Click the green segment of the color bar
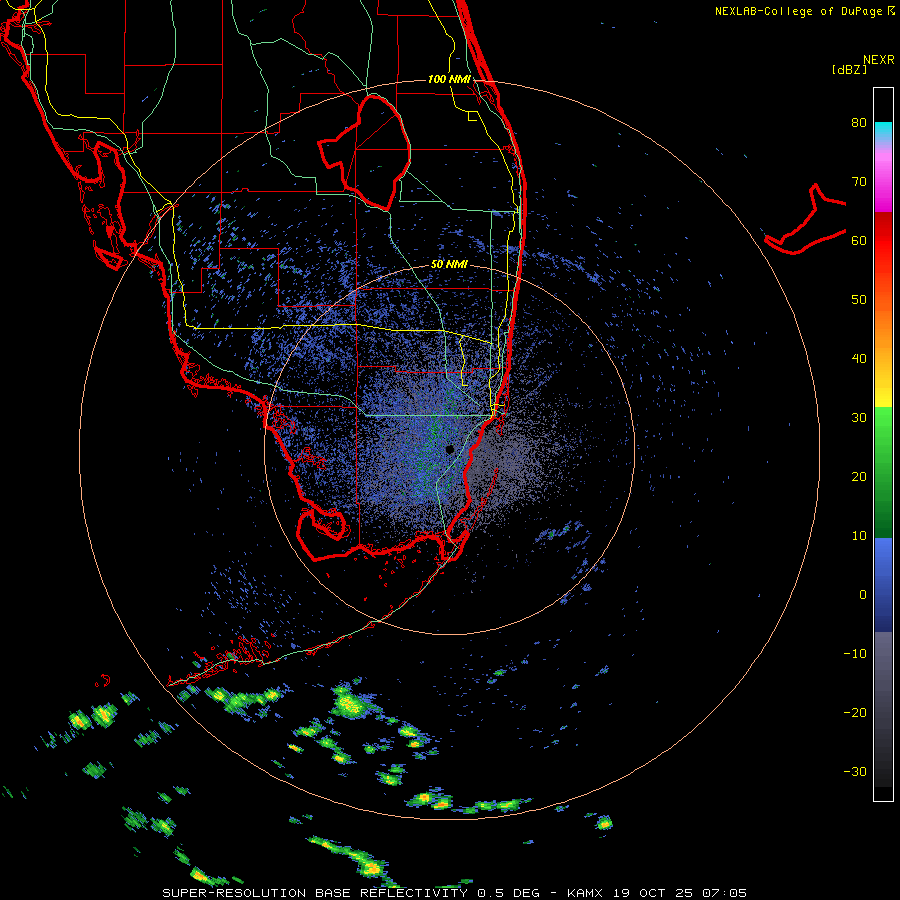This screenshot has height=900, width=900. (883, 472)
